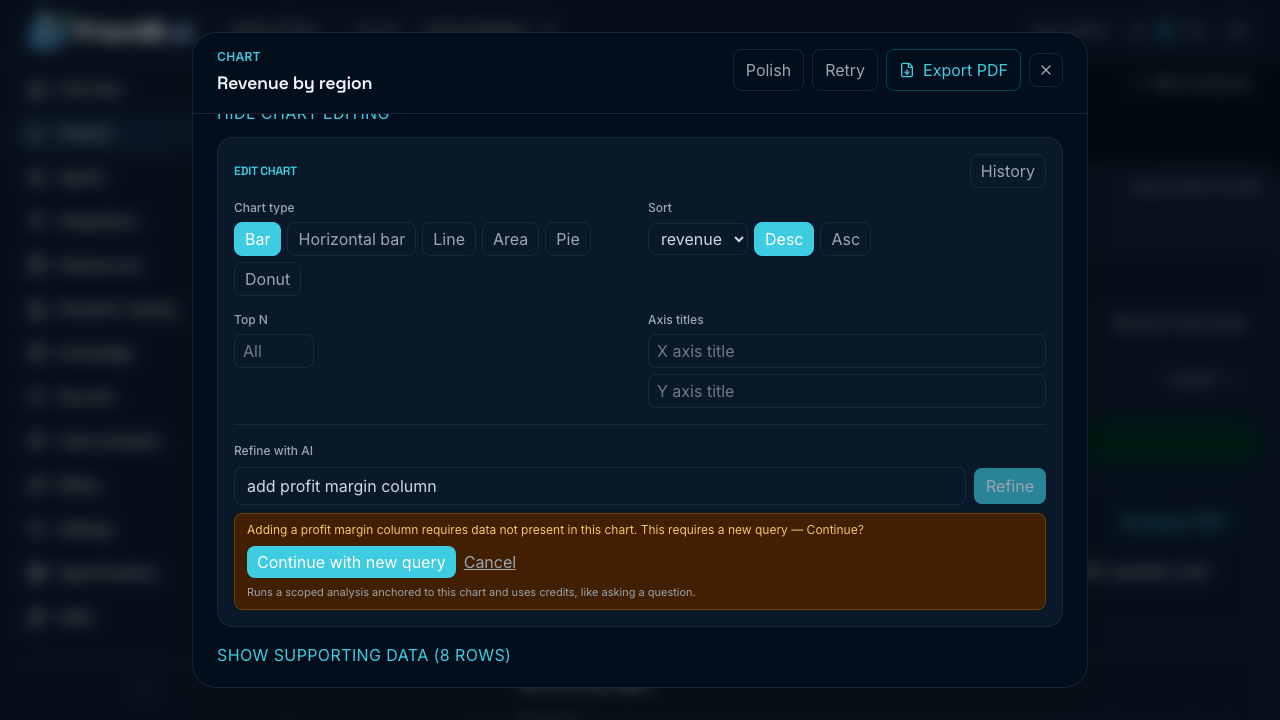Click the new query warning message text

pyautogui.click(x=555, y=530)
